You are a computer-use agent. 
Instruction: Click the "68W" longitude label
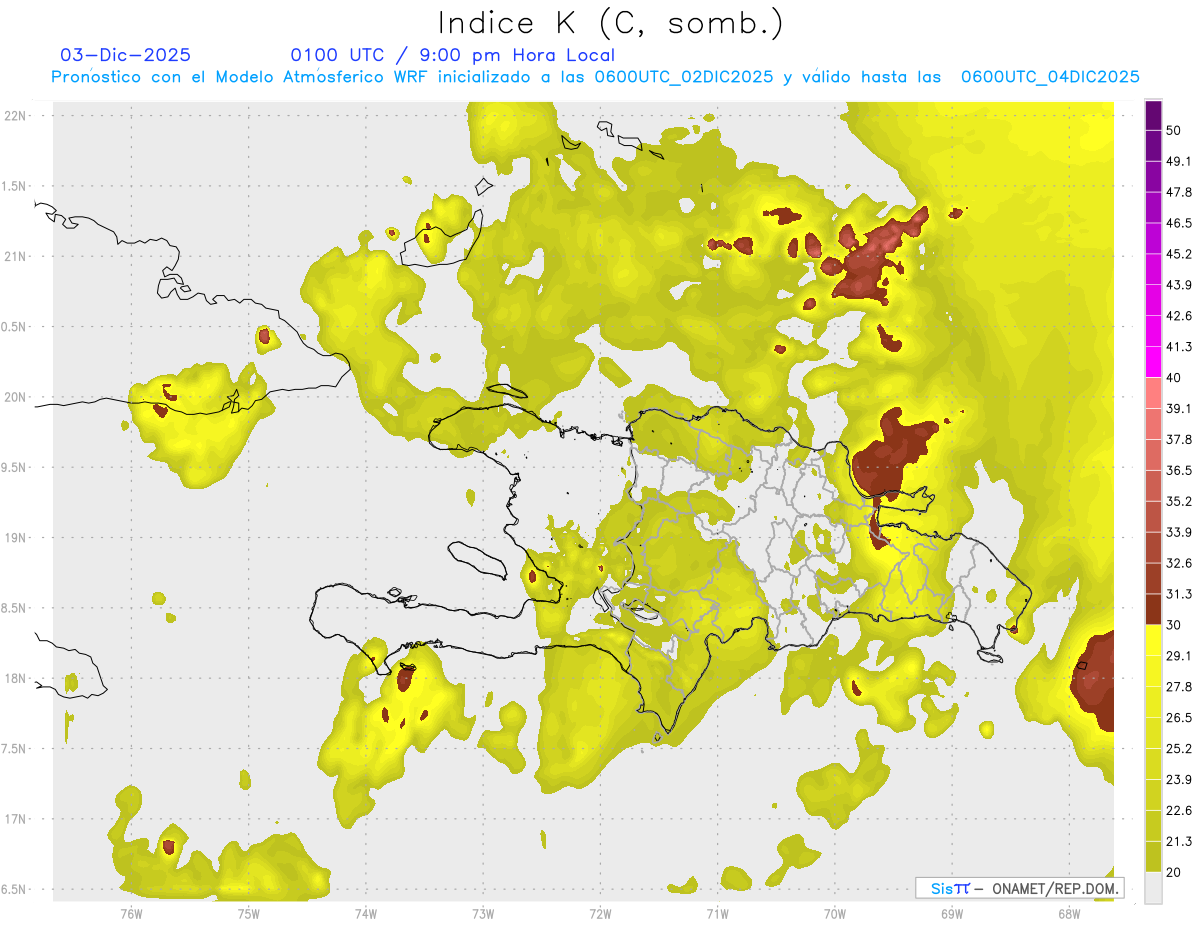pyautogui.click(x=1068, y=914)
